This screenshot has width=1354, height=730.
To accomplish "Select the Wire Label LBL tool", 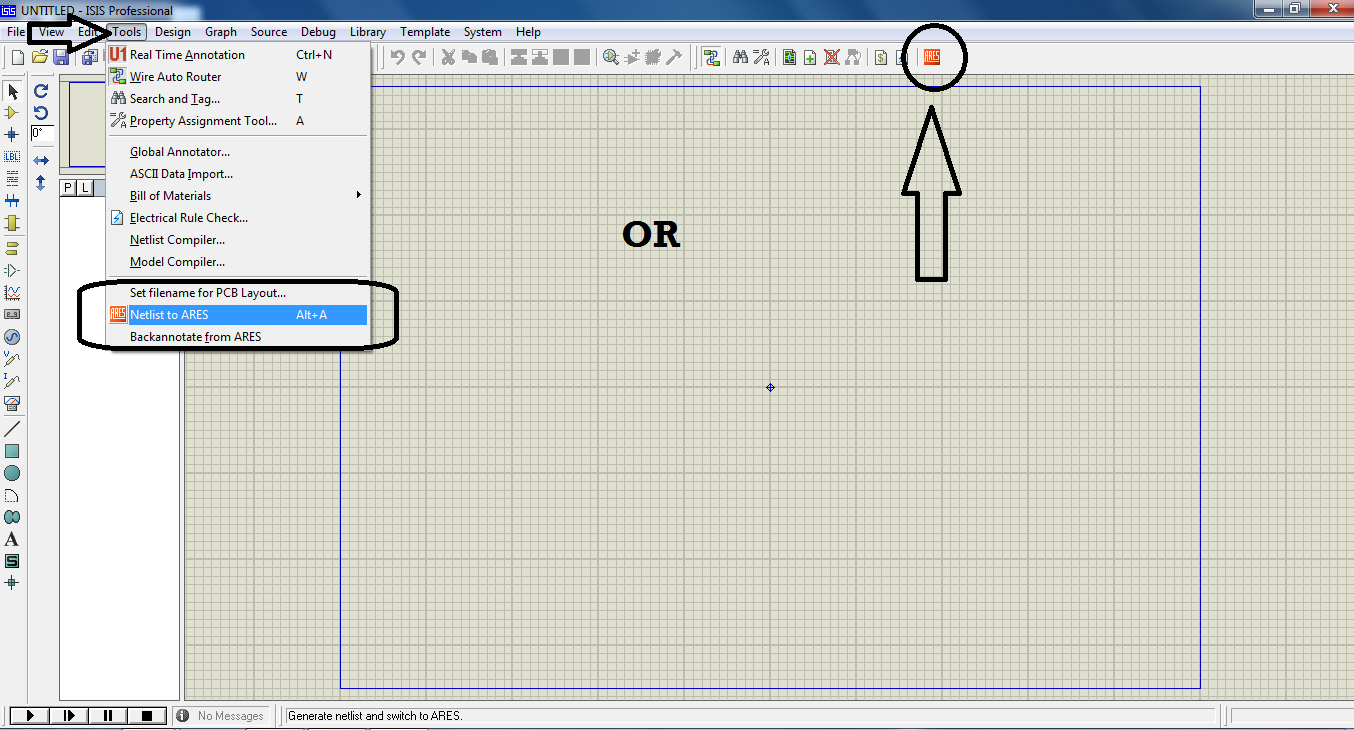I will click(x=12, y=157).
